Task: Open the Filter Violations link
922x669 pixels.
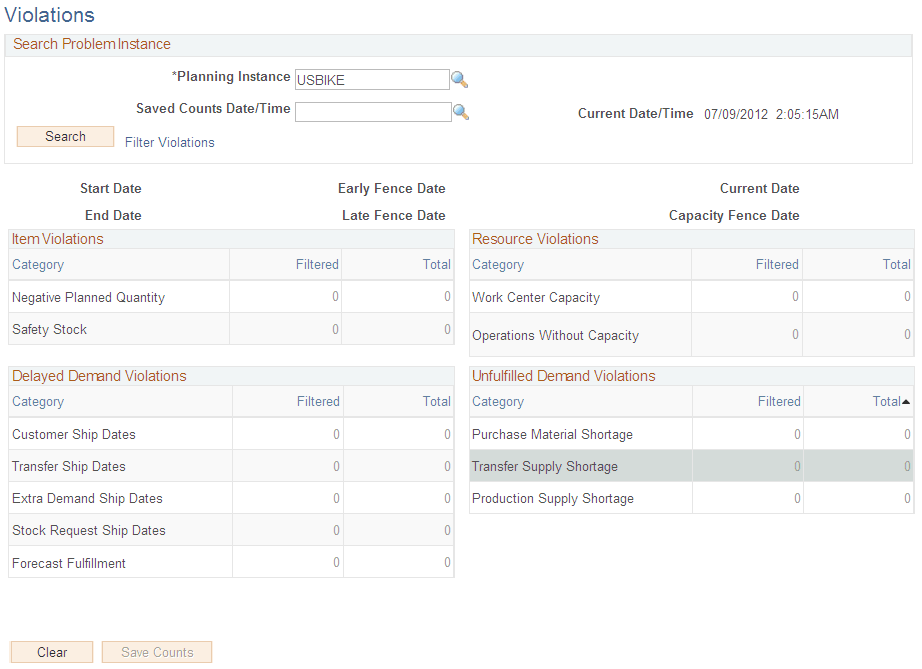Action: click(169, 142)
